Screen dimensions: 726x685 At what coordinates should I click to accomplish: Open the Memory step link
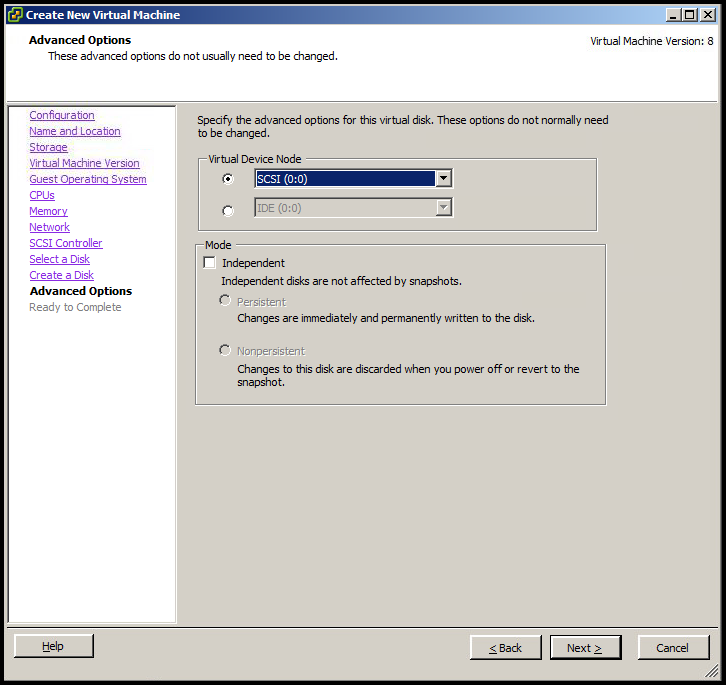pos(49,211)
